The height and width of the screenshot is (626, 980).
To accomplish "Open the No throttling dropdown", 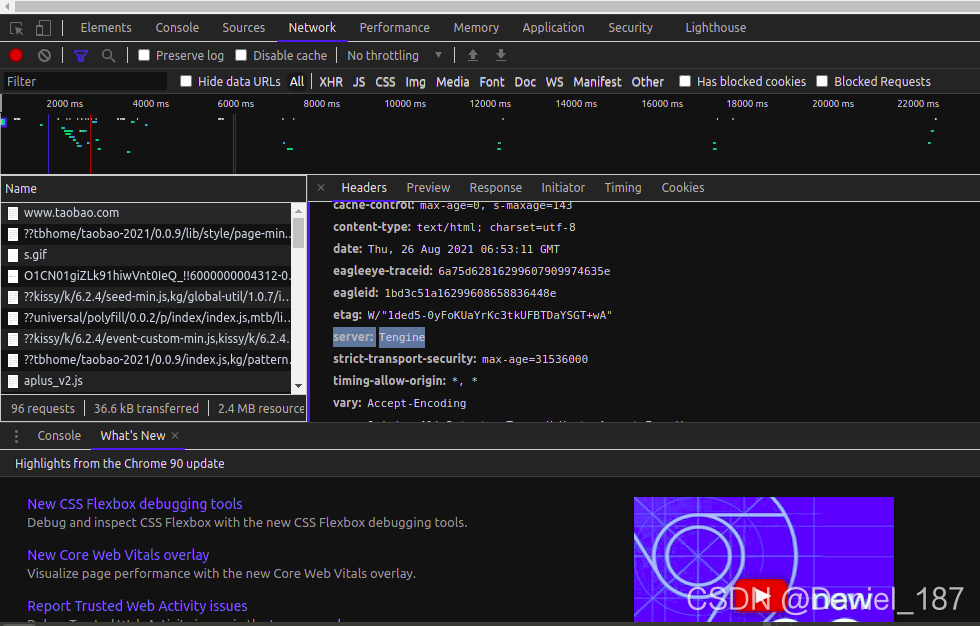I will (394, 56).
